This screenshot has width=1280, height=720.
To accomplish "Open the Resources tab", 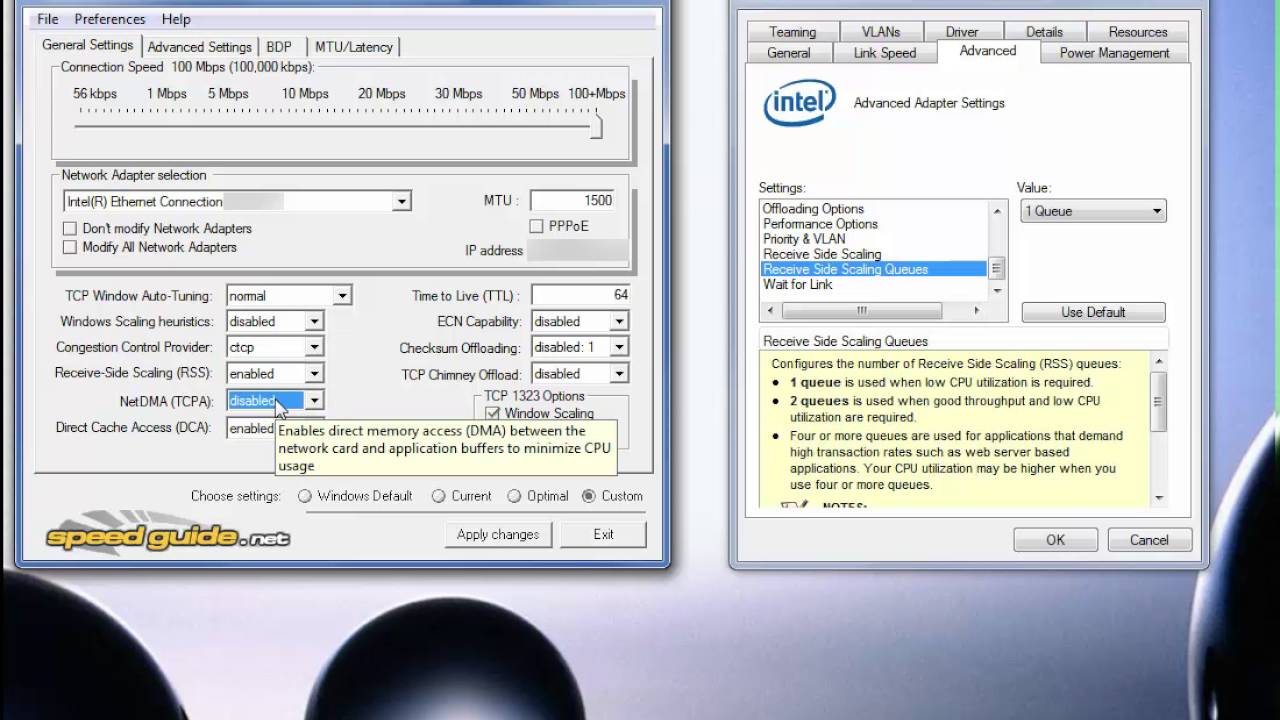I will tap(1138, 32).
